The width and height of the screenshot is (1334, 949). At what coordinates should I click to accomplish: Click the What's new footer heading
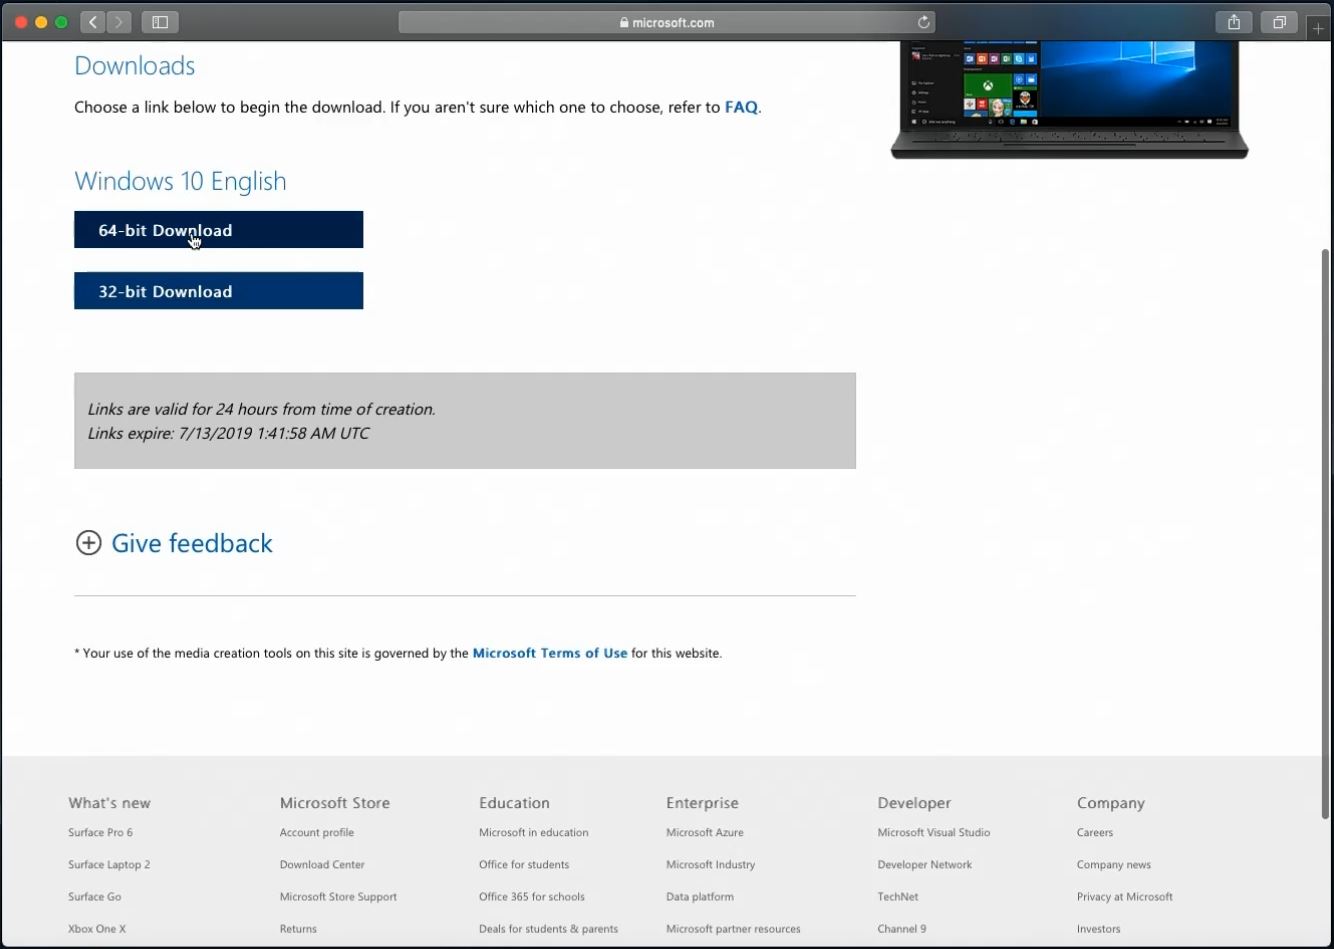tap(109, 803)
